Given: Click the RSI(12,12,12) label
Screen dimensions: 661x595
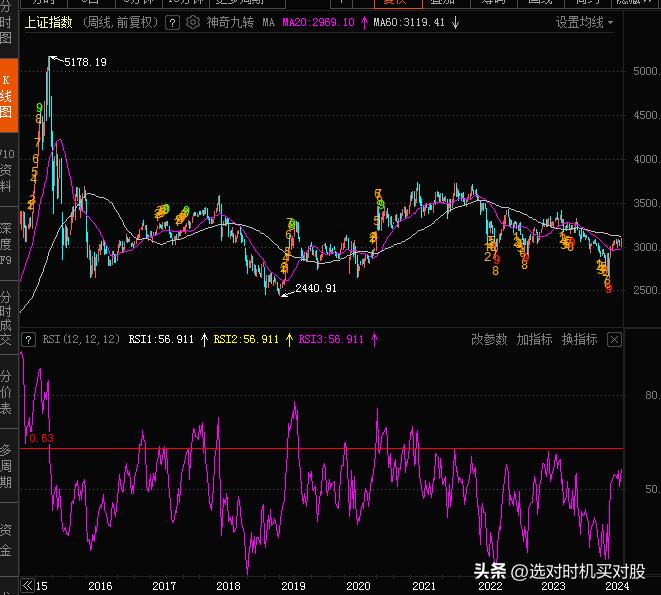Looking at the screenshot, I should (81, 339).
